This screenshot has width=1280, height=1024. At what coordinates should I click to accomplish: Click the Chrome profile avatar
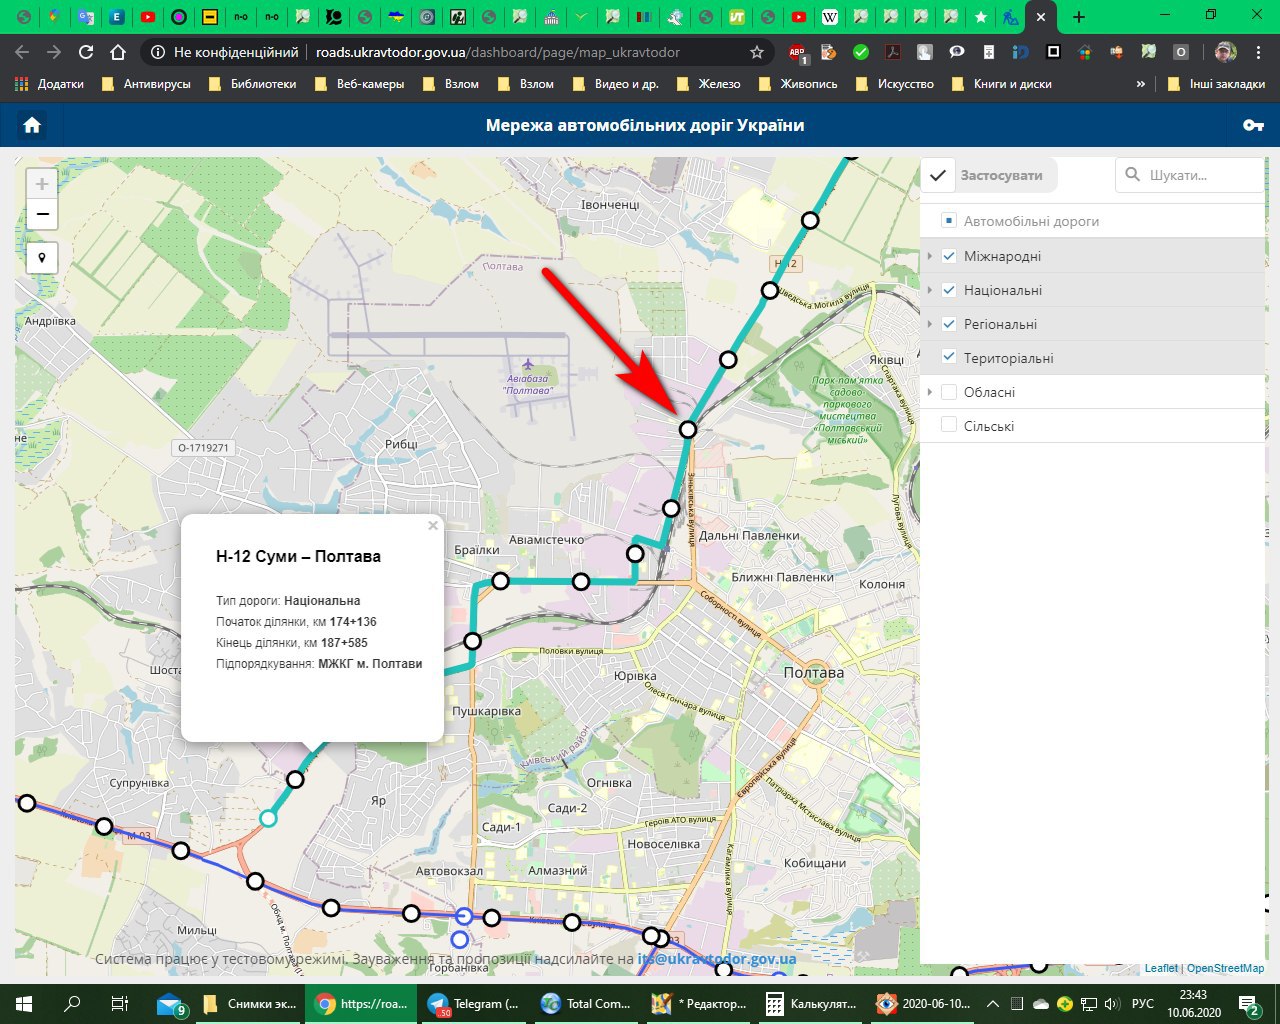1226,52
